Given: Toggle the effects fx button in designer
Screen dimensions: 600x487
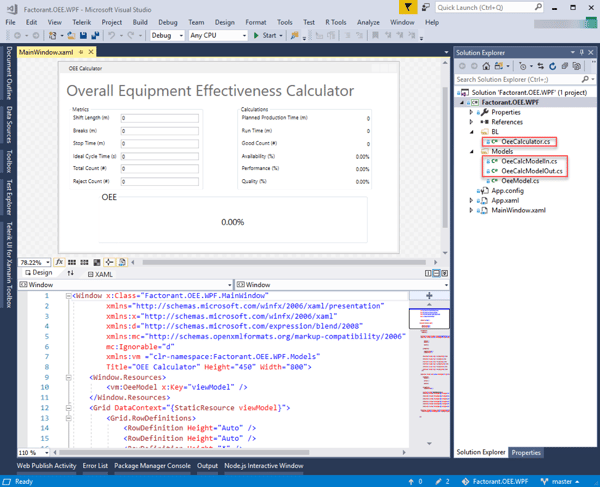Looking at the screenshot, I should click(x=59, y=262).
